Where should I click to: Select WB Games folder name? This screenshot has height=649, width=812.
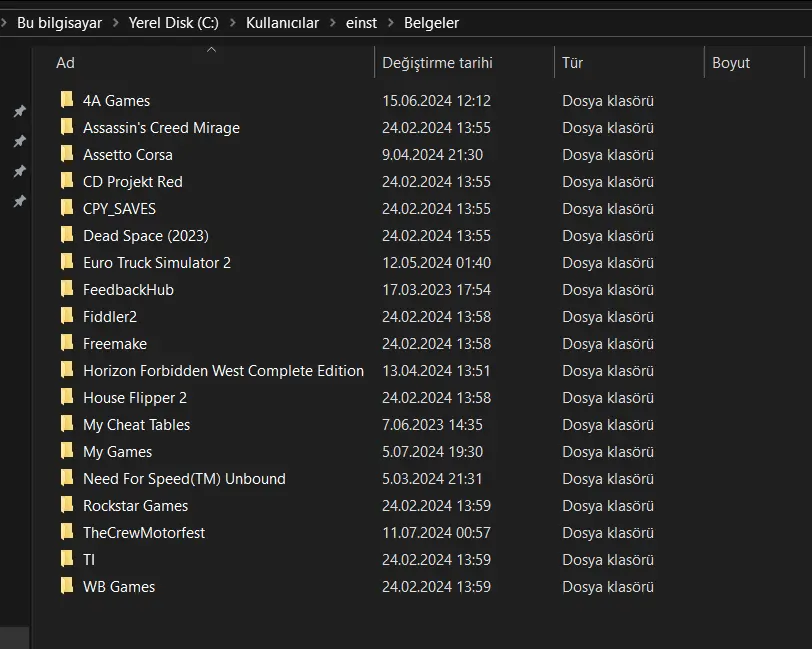click(119, 587)
